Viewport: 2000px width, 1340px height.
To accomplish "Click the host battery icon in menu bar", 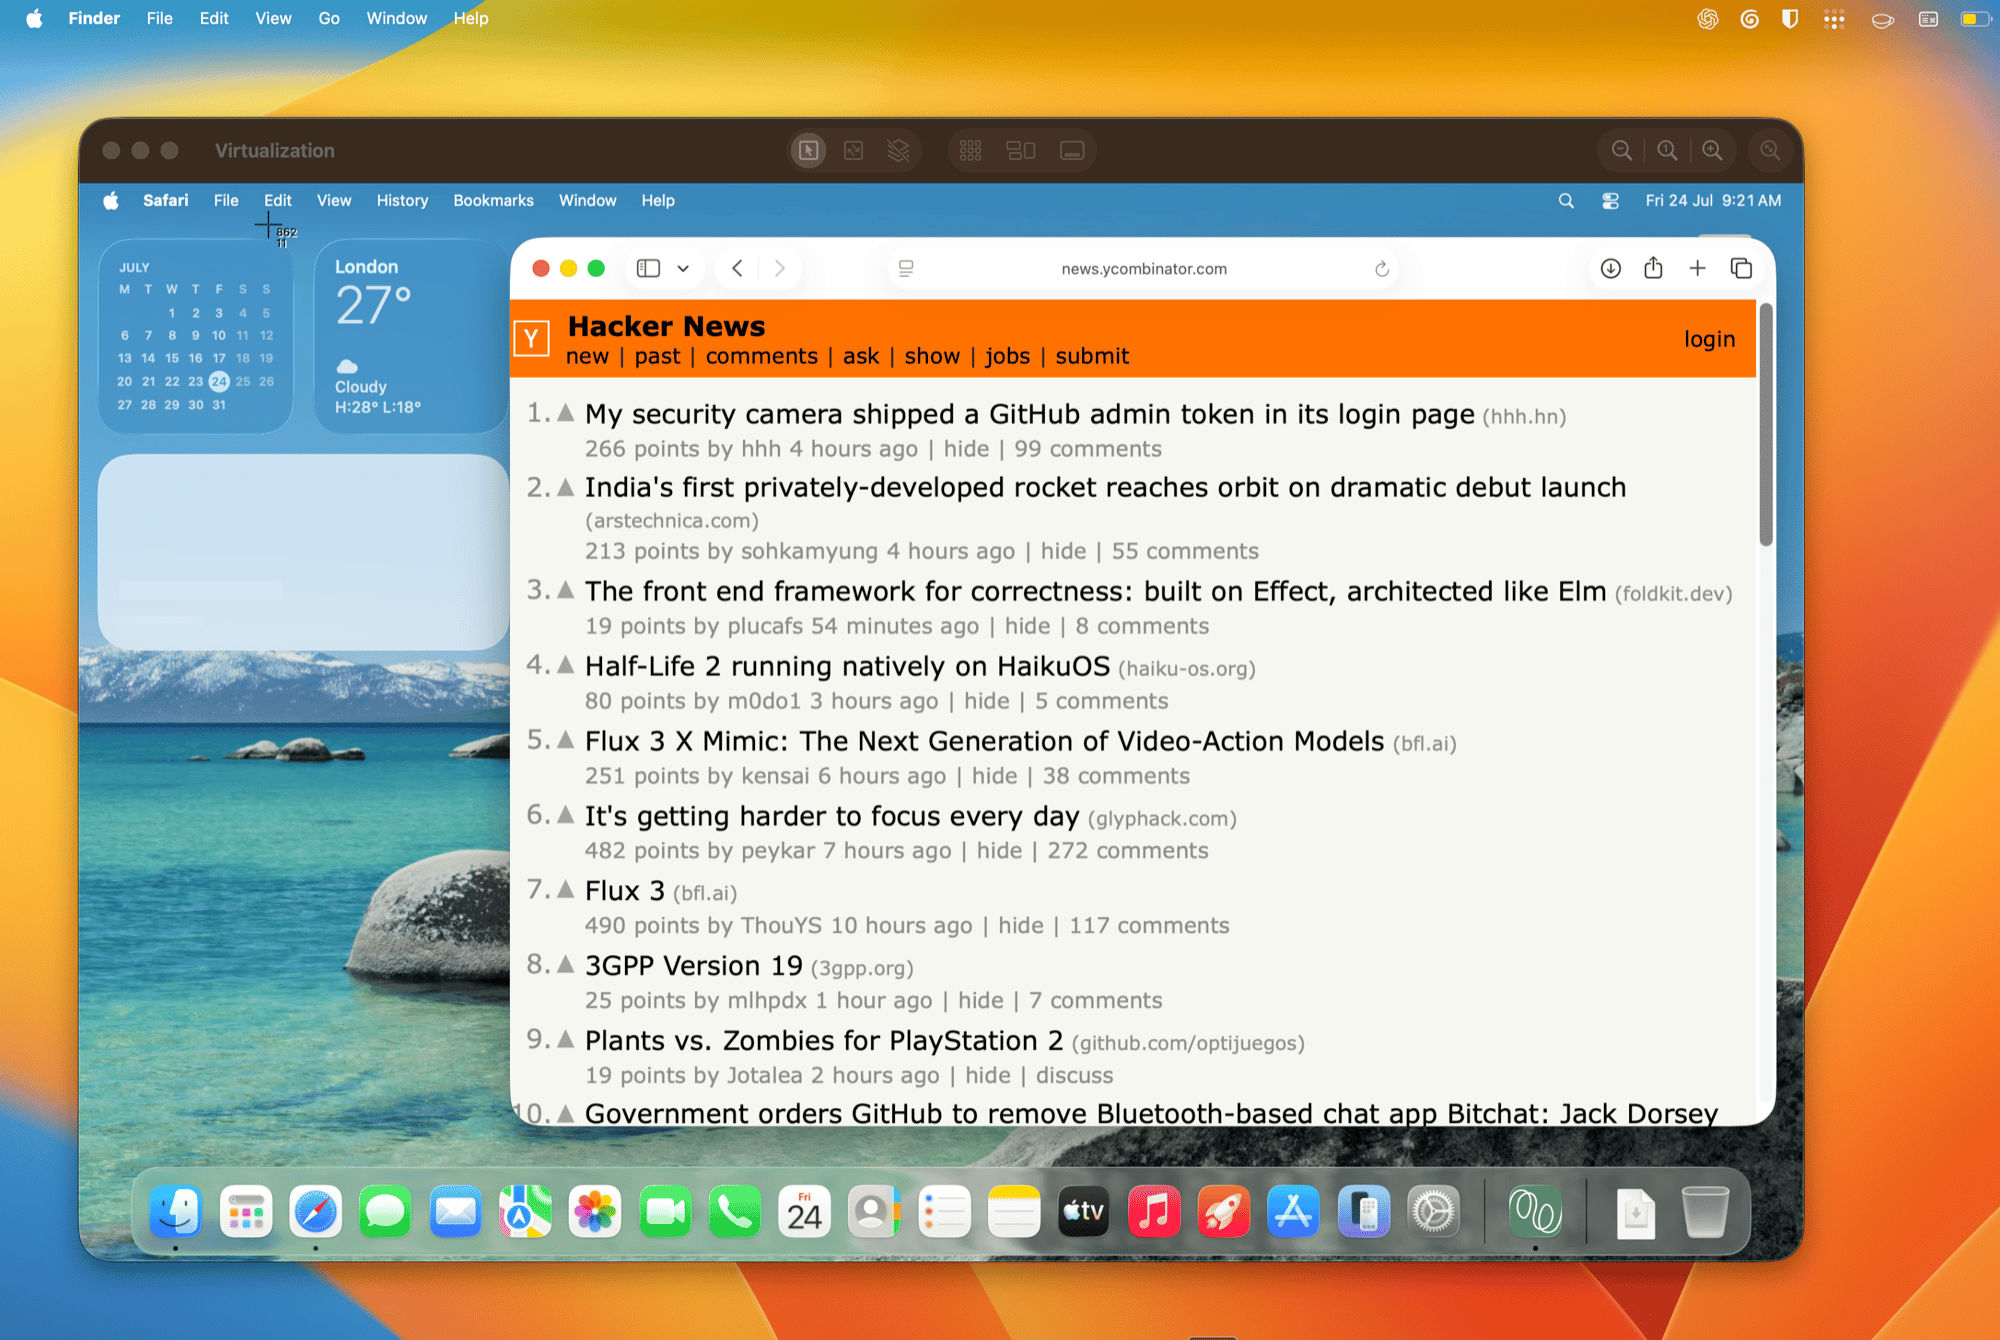I will 1974,19.
